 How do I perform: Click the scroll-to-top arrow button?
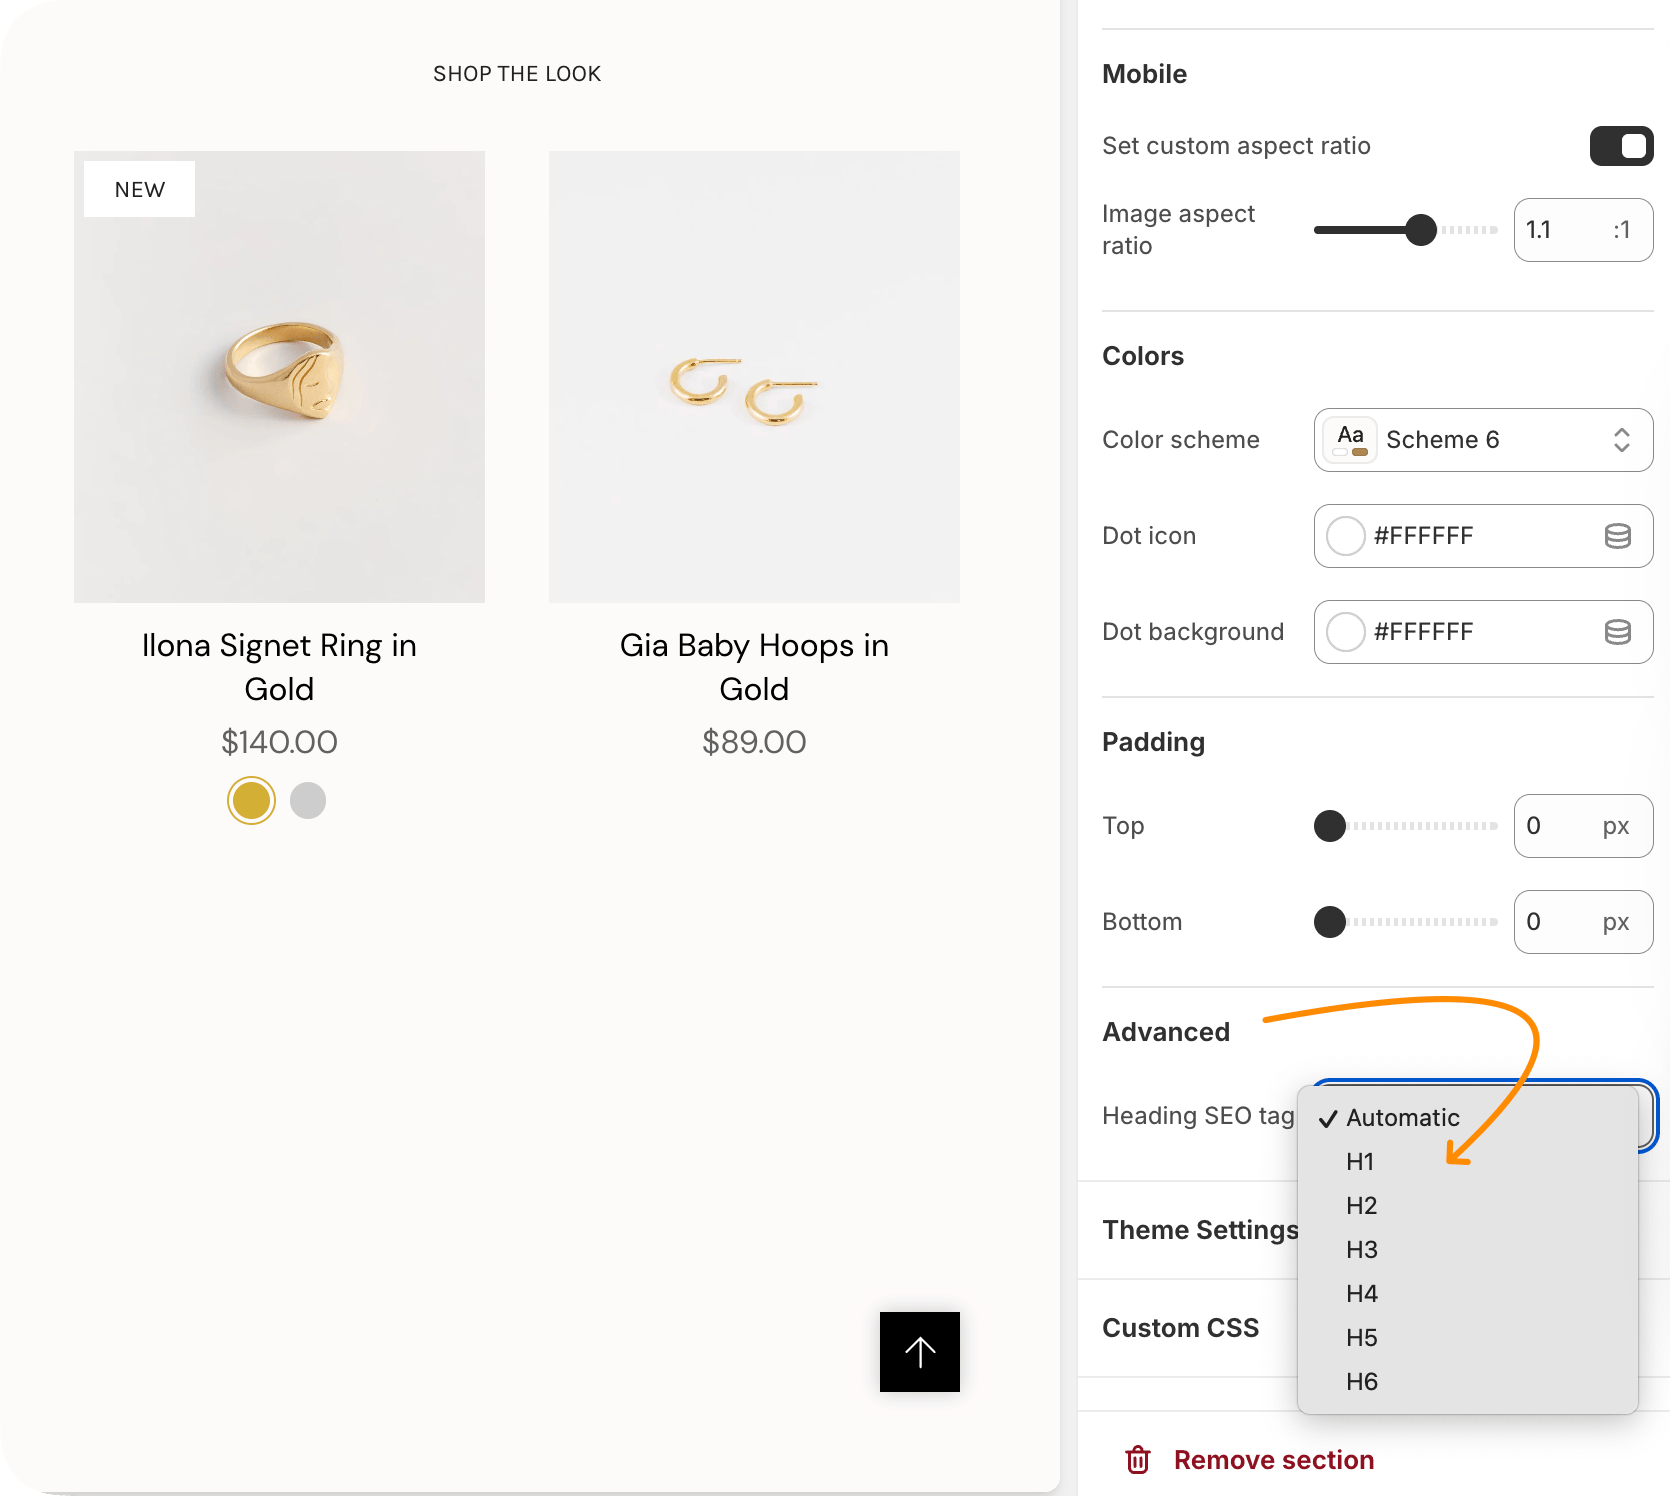pyautogui.click(x=919, y=1351)
